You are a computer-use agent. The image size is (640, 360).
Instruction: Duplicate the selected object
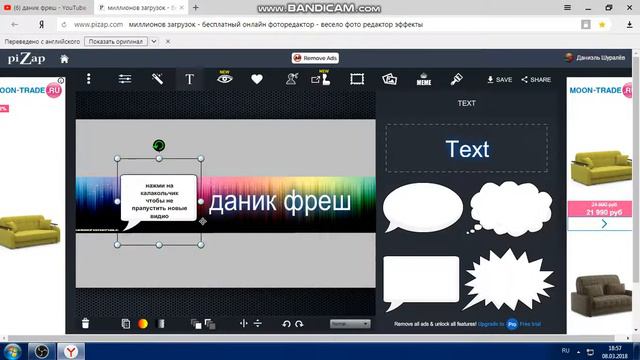[126, 324]
